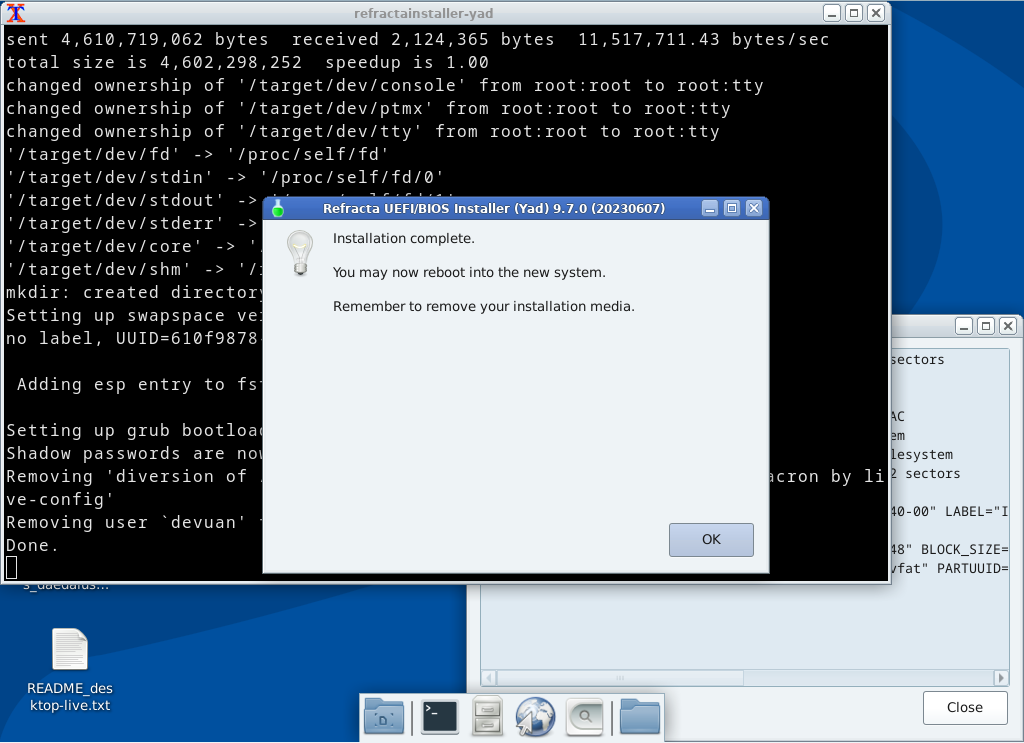This screenshot has height=743, width=1024.
Task: Close the Refracta Installer dialog window
Action: coord(754,208)
